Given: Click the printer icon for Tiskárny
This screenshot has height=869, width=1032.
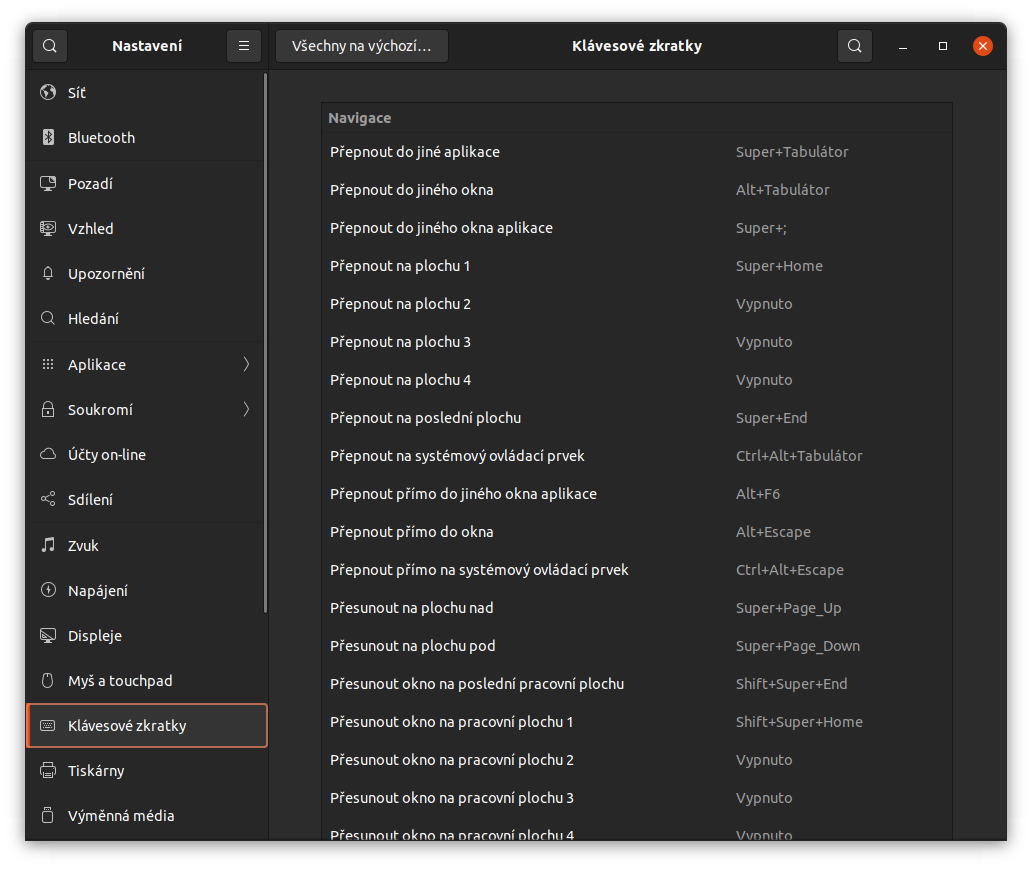Looking at the screenshot, I should (x=48, y=771).
